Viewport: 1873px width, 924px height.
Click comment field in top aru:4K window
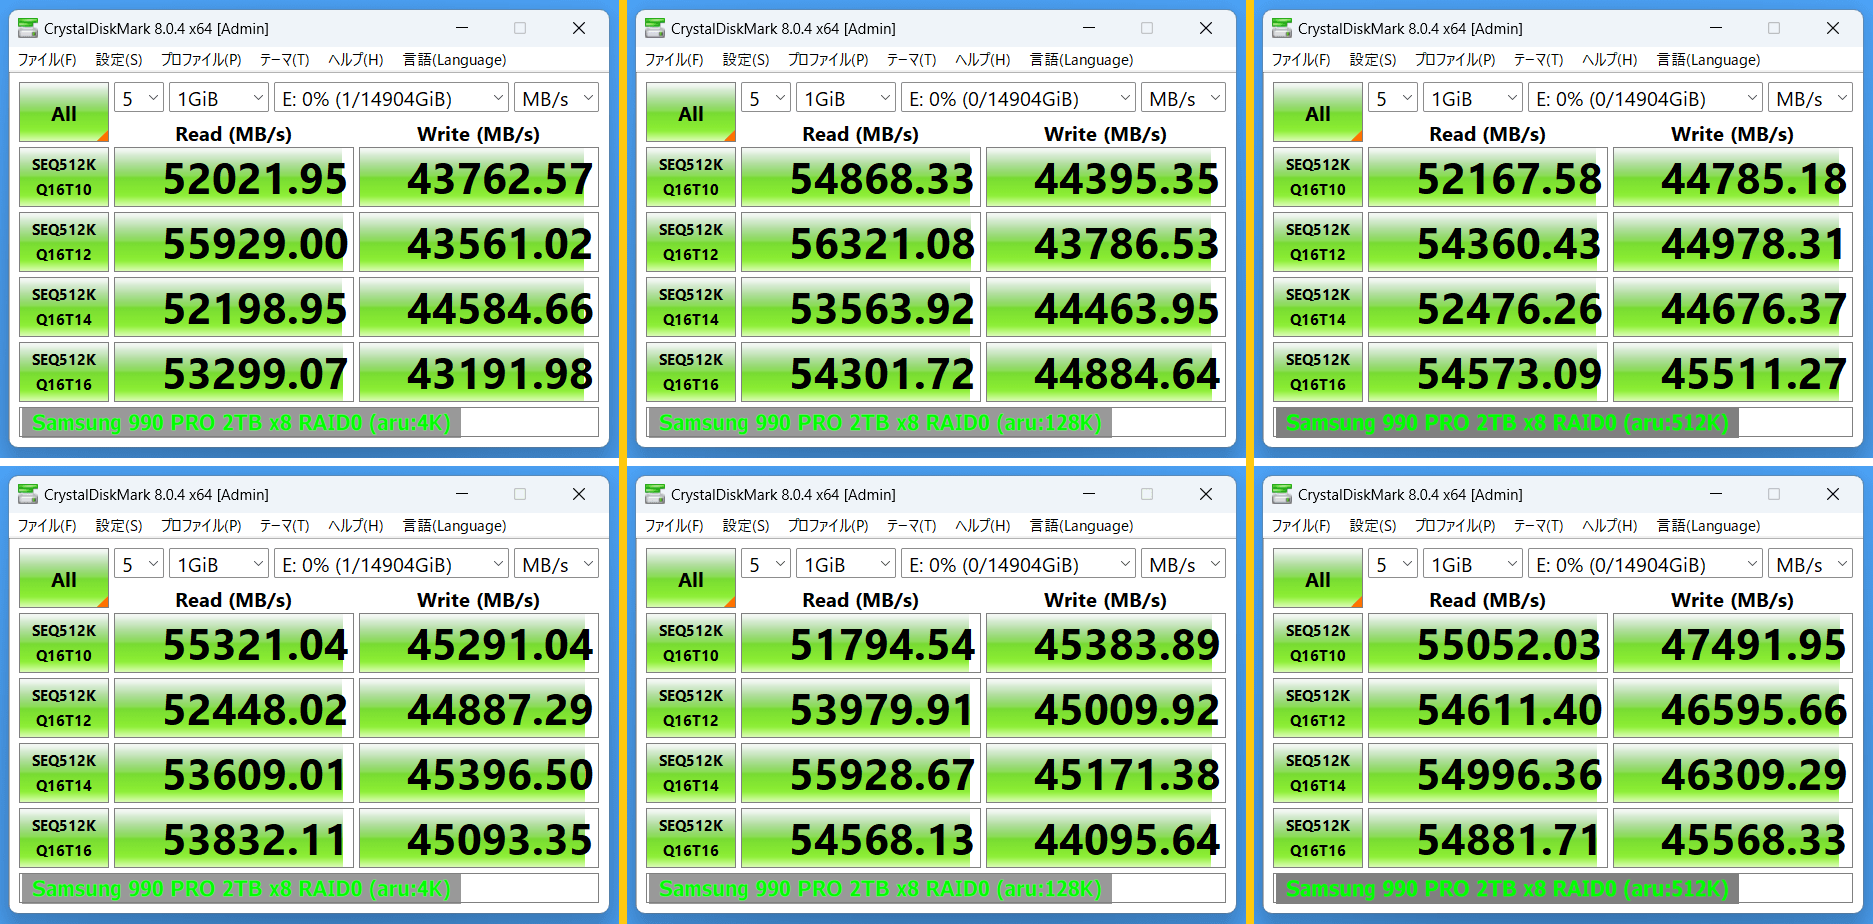point(309,422)
